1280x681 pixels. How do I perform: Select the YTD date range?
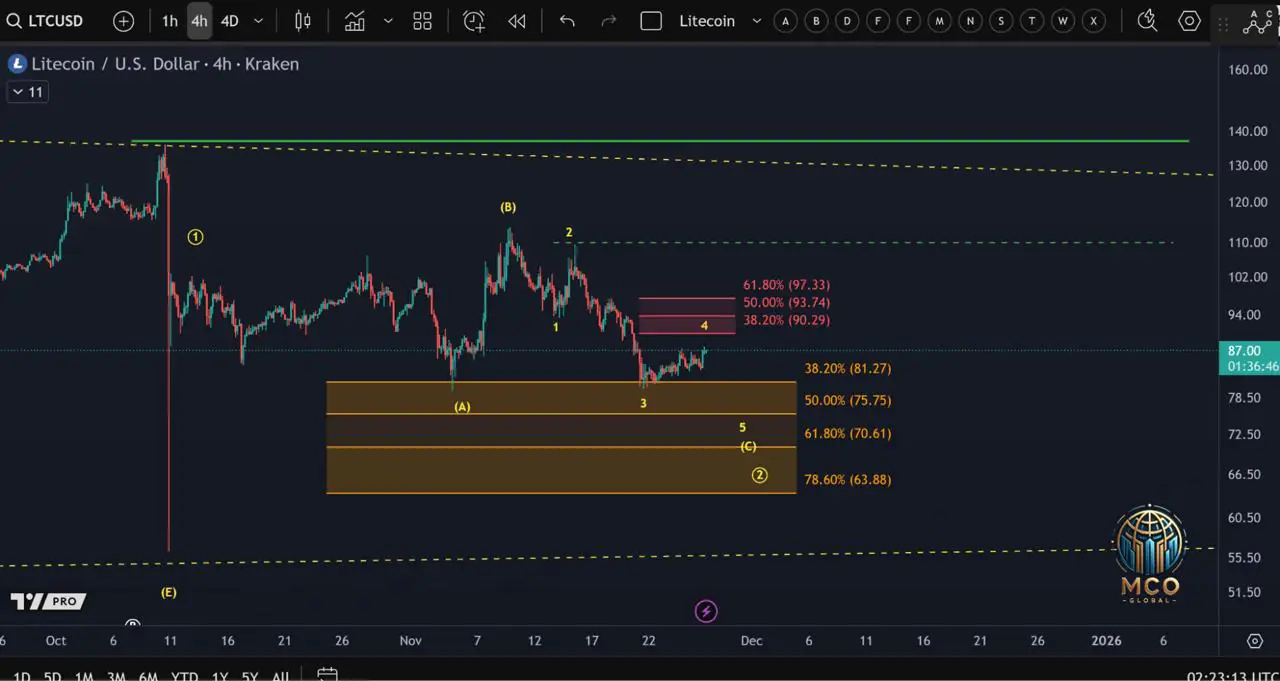[184, 677]
